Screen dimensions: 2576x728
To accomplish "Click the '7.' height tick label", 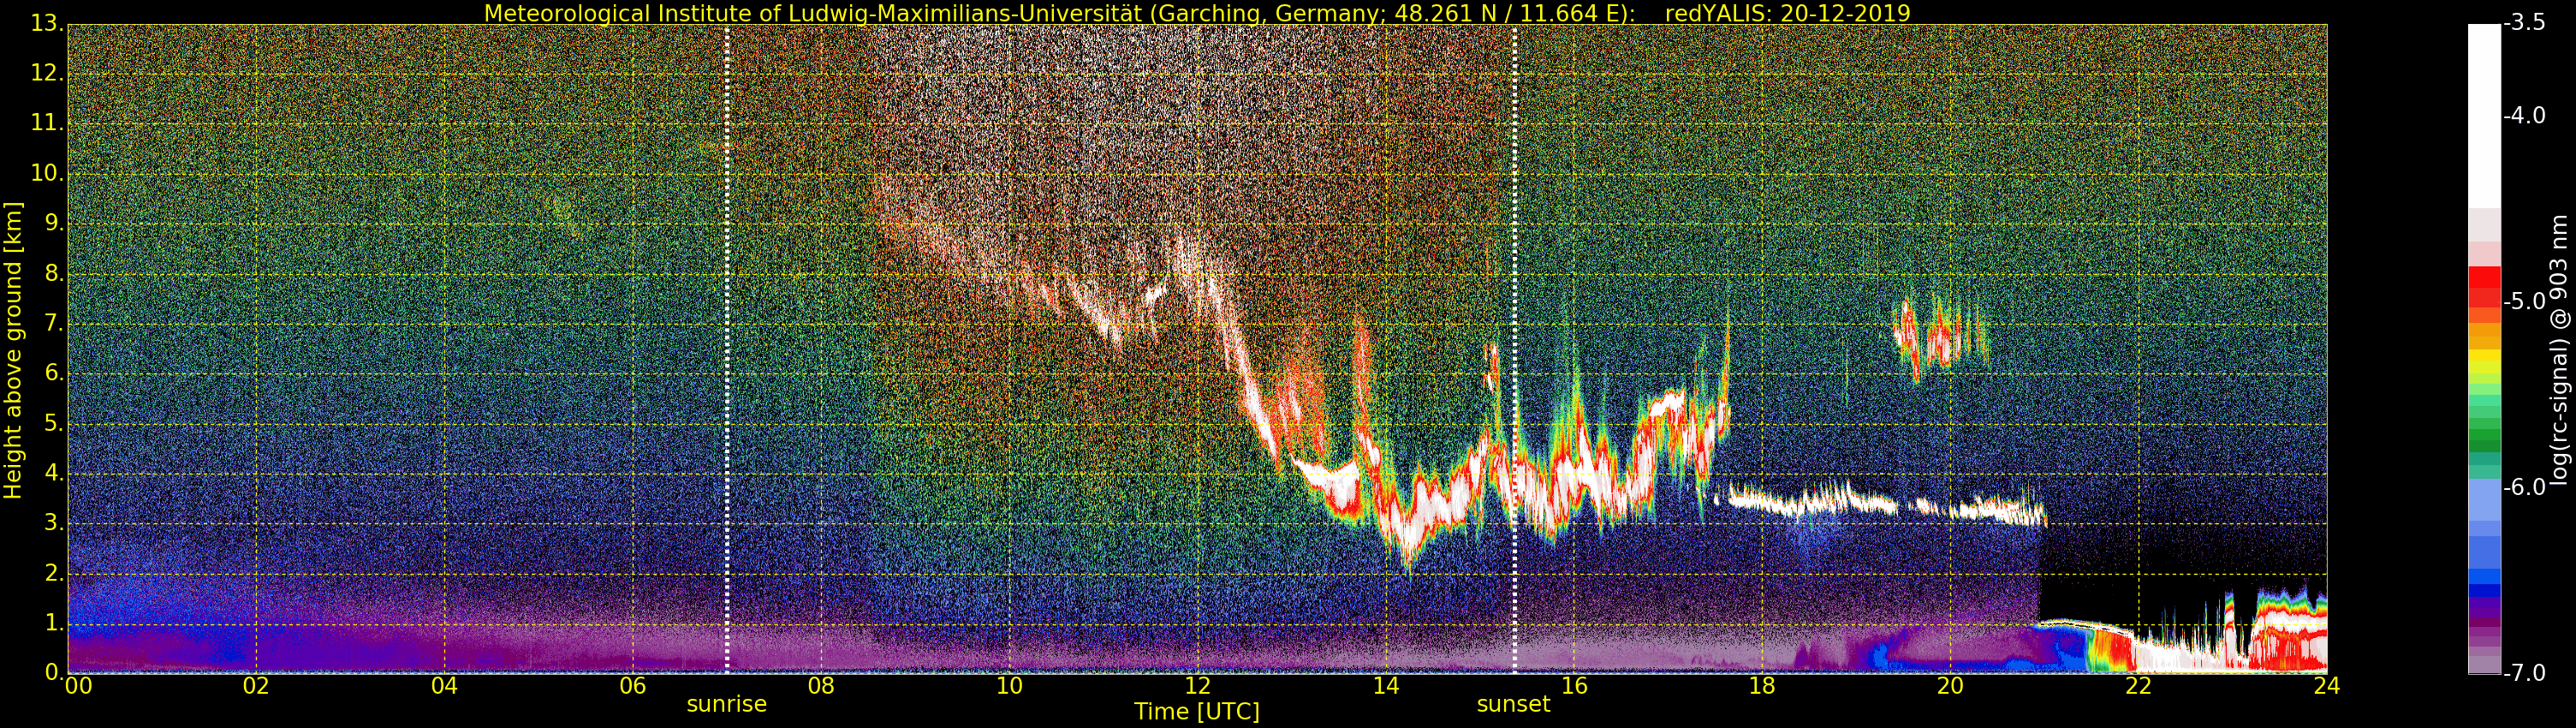I will pyautogui.click(x=54, y=323).
